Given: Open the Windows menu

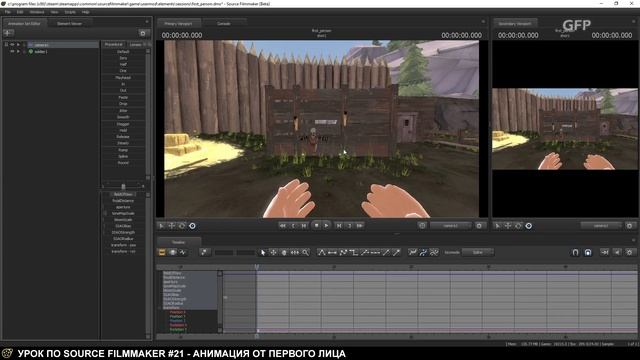Looking at the screenshot, I should click(x=37, y=12).
